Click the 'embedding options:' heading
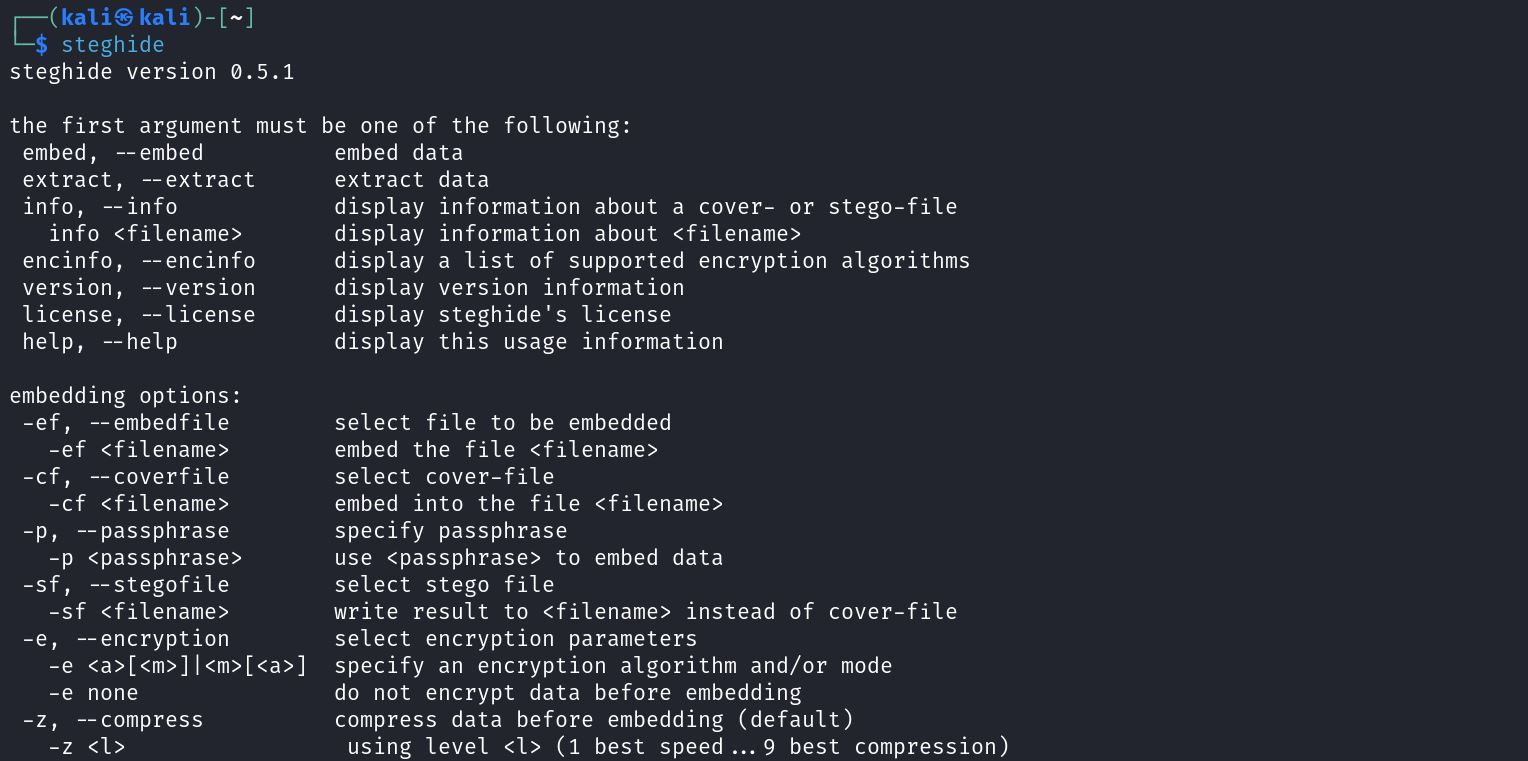Viewport: 1528px width, 761px height. [126, 396]
